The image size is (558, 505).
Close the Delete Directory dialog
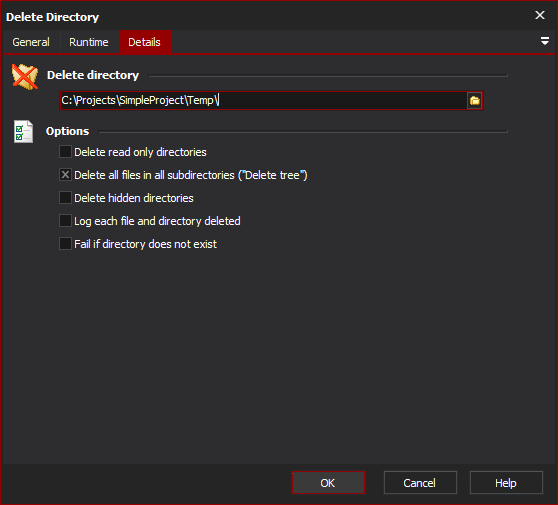(539, 15)
